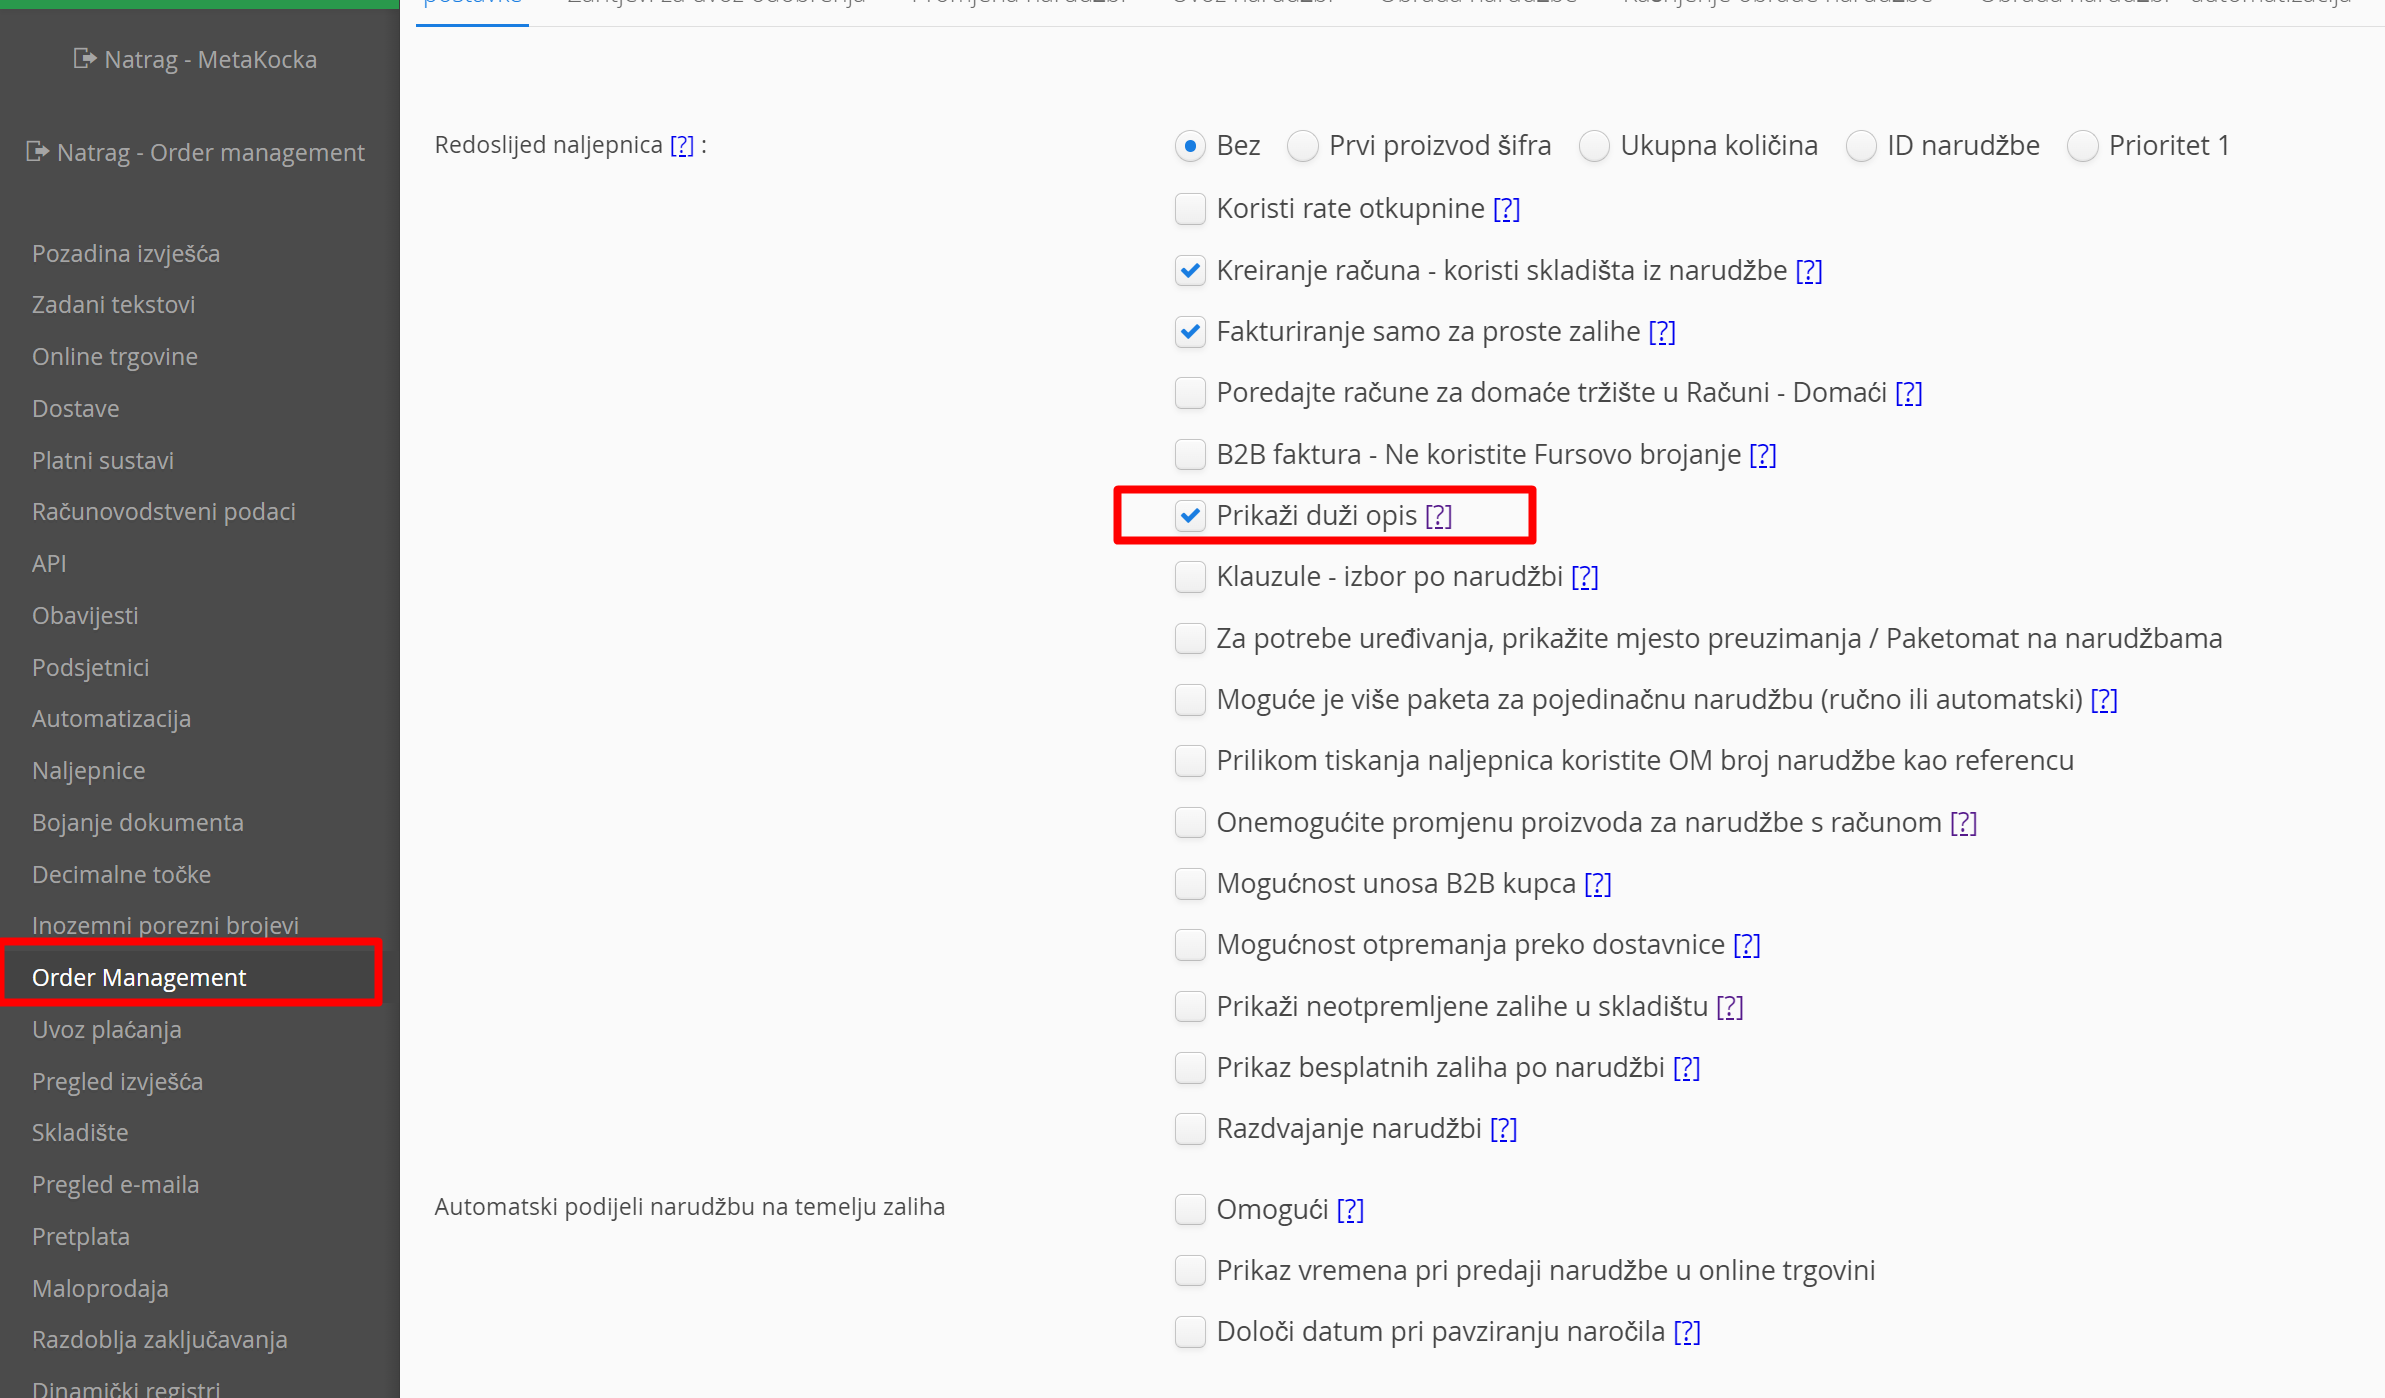
Task: Open Online trgovine sidebar item
Action: tap(114, 357)
